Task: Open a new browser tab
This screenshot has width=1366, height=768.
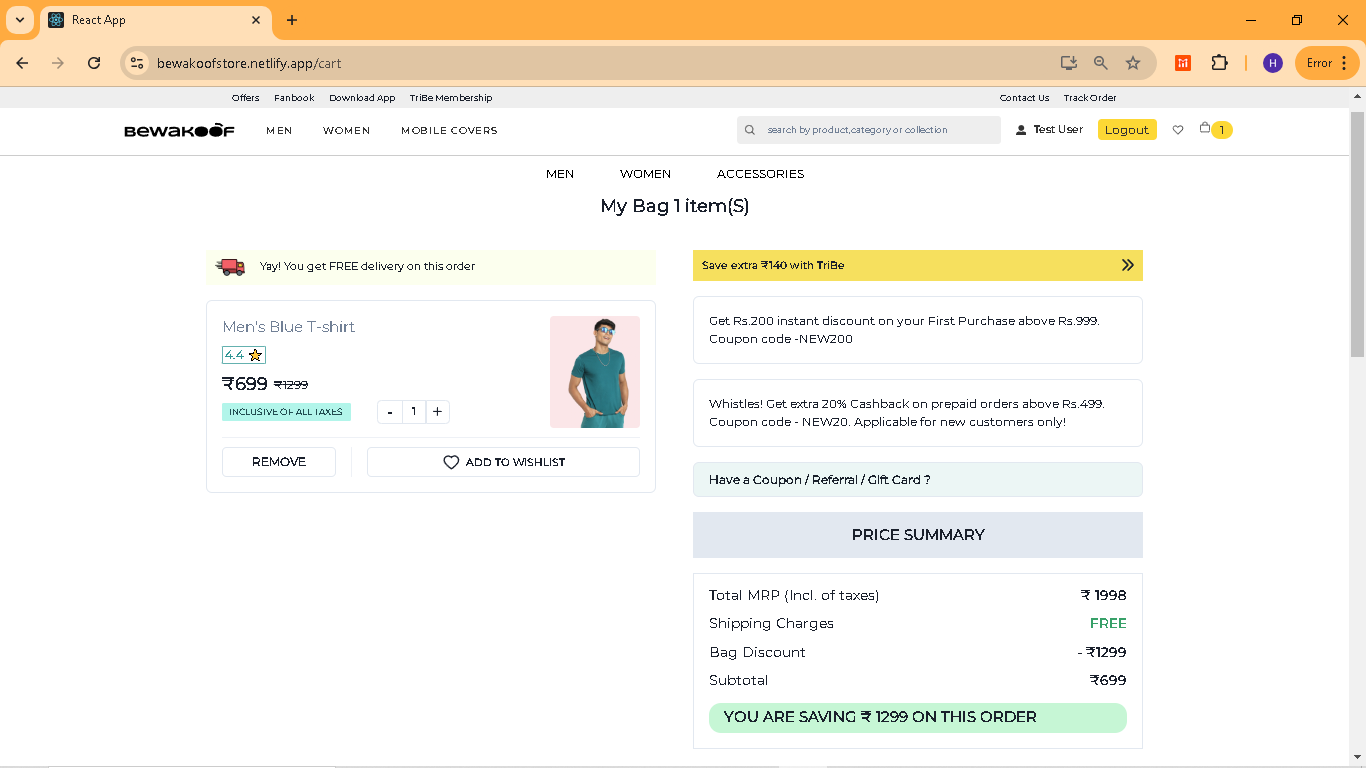Action: pos(292,20)
